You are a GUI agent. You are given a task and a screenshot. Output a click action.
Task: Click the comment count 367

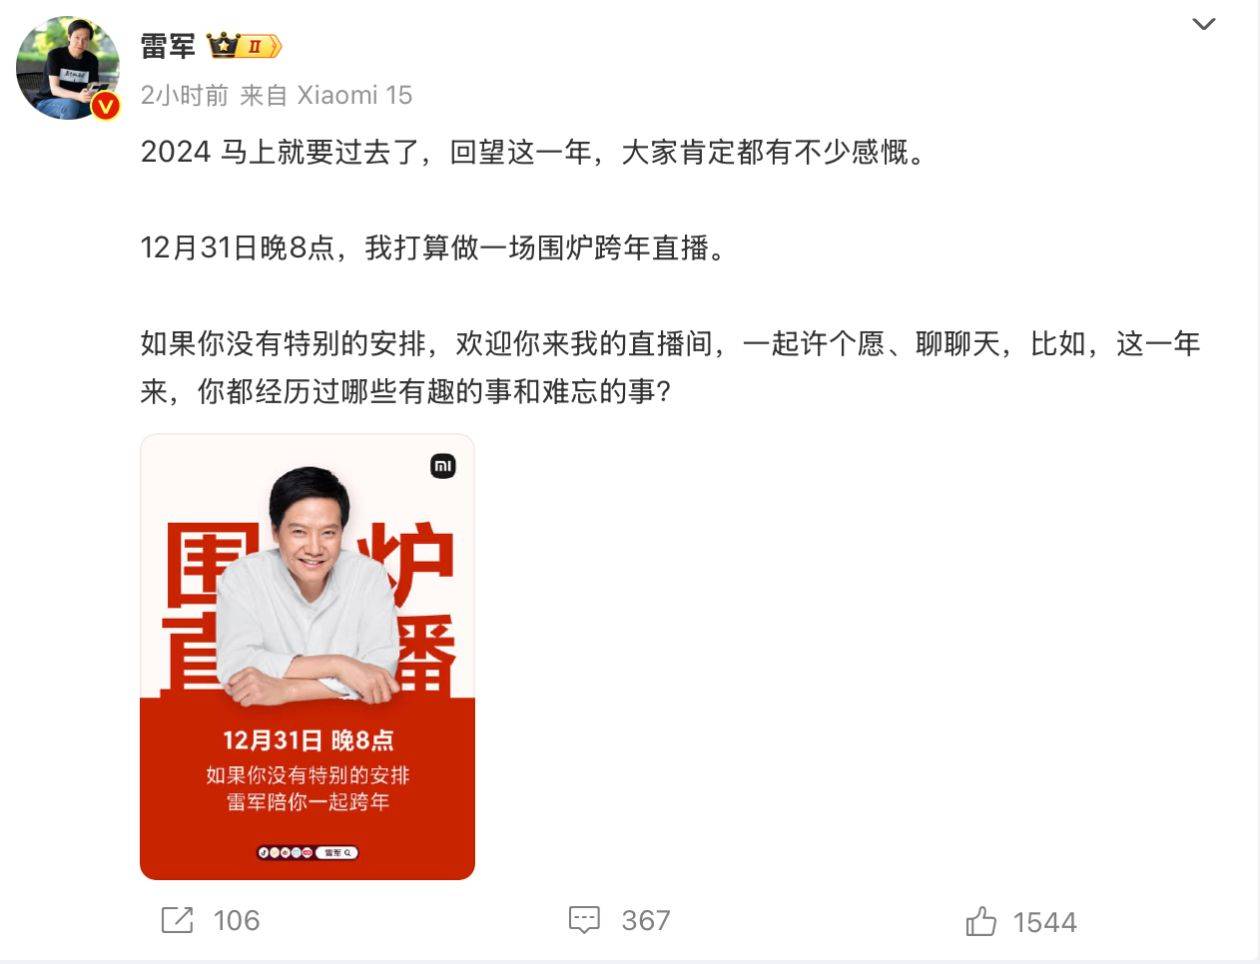(x=646, y=921)
